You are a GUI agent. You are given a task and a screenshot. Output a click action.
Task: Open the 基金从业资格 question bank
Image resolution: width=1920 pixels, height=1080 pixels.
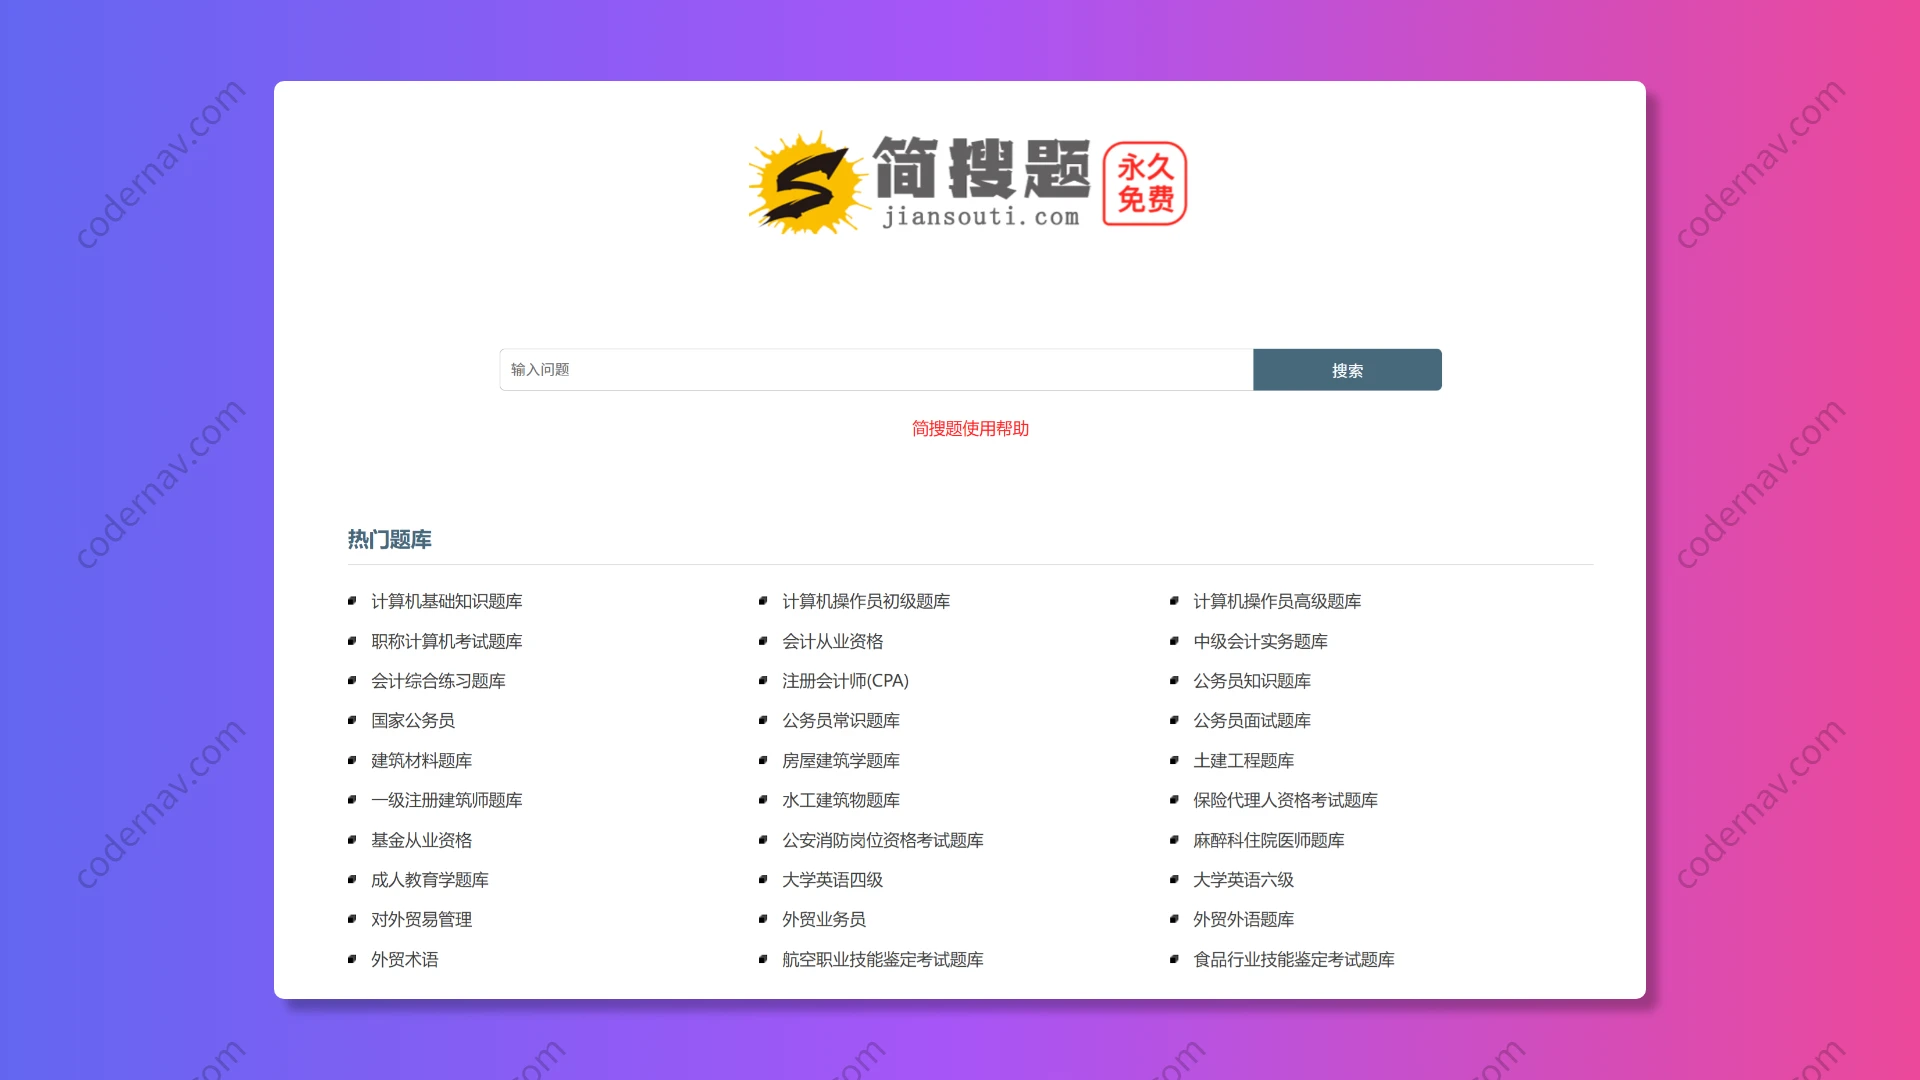(x=421, y=840)
